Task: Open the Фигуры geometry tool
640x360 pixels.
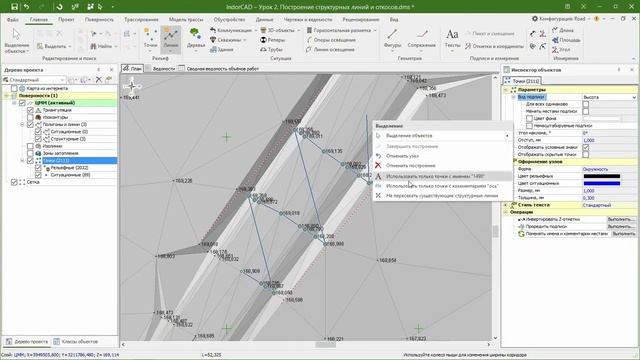Action: 393,40
